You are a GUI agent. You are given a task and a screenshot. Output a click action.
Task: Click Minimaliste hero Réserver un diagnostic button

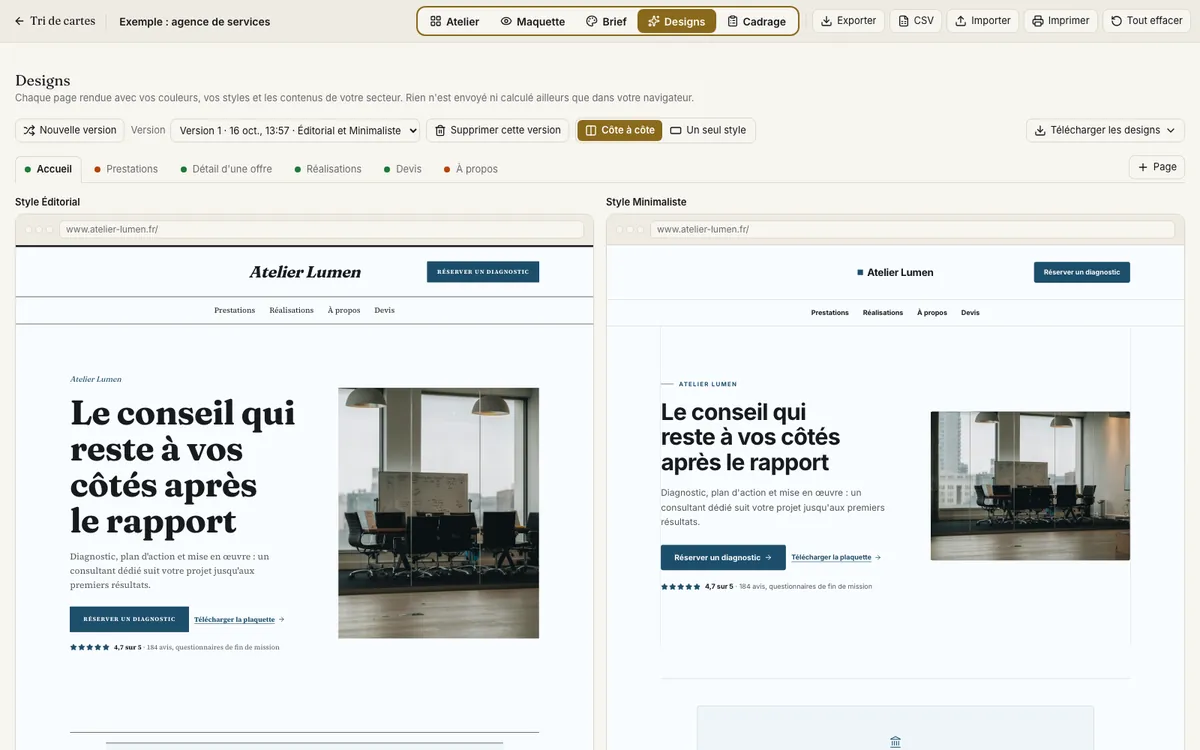tap(723, 557)
